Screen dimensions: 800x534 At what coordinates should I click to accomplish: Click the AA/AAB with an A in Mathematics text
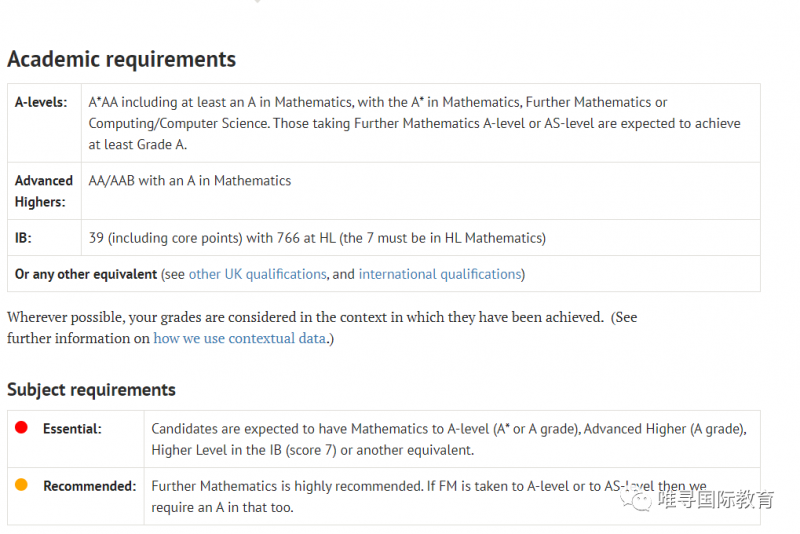pos(190,181)
